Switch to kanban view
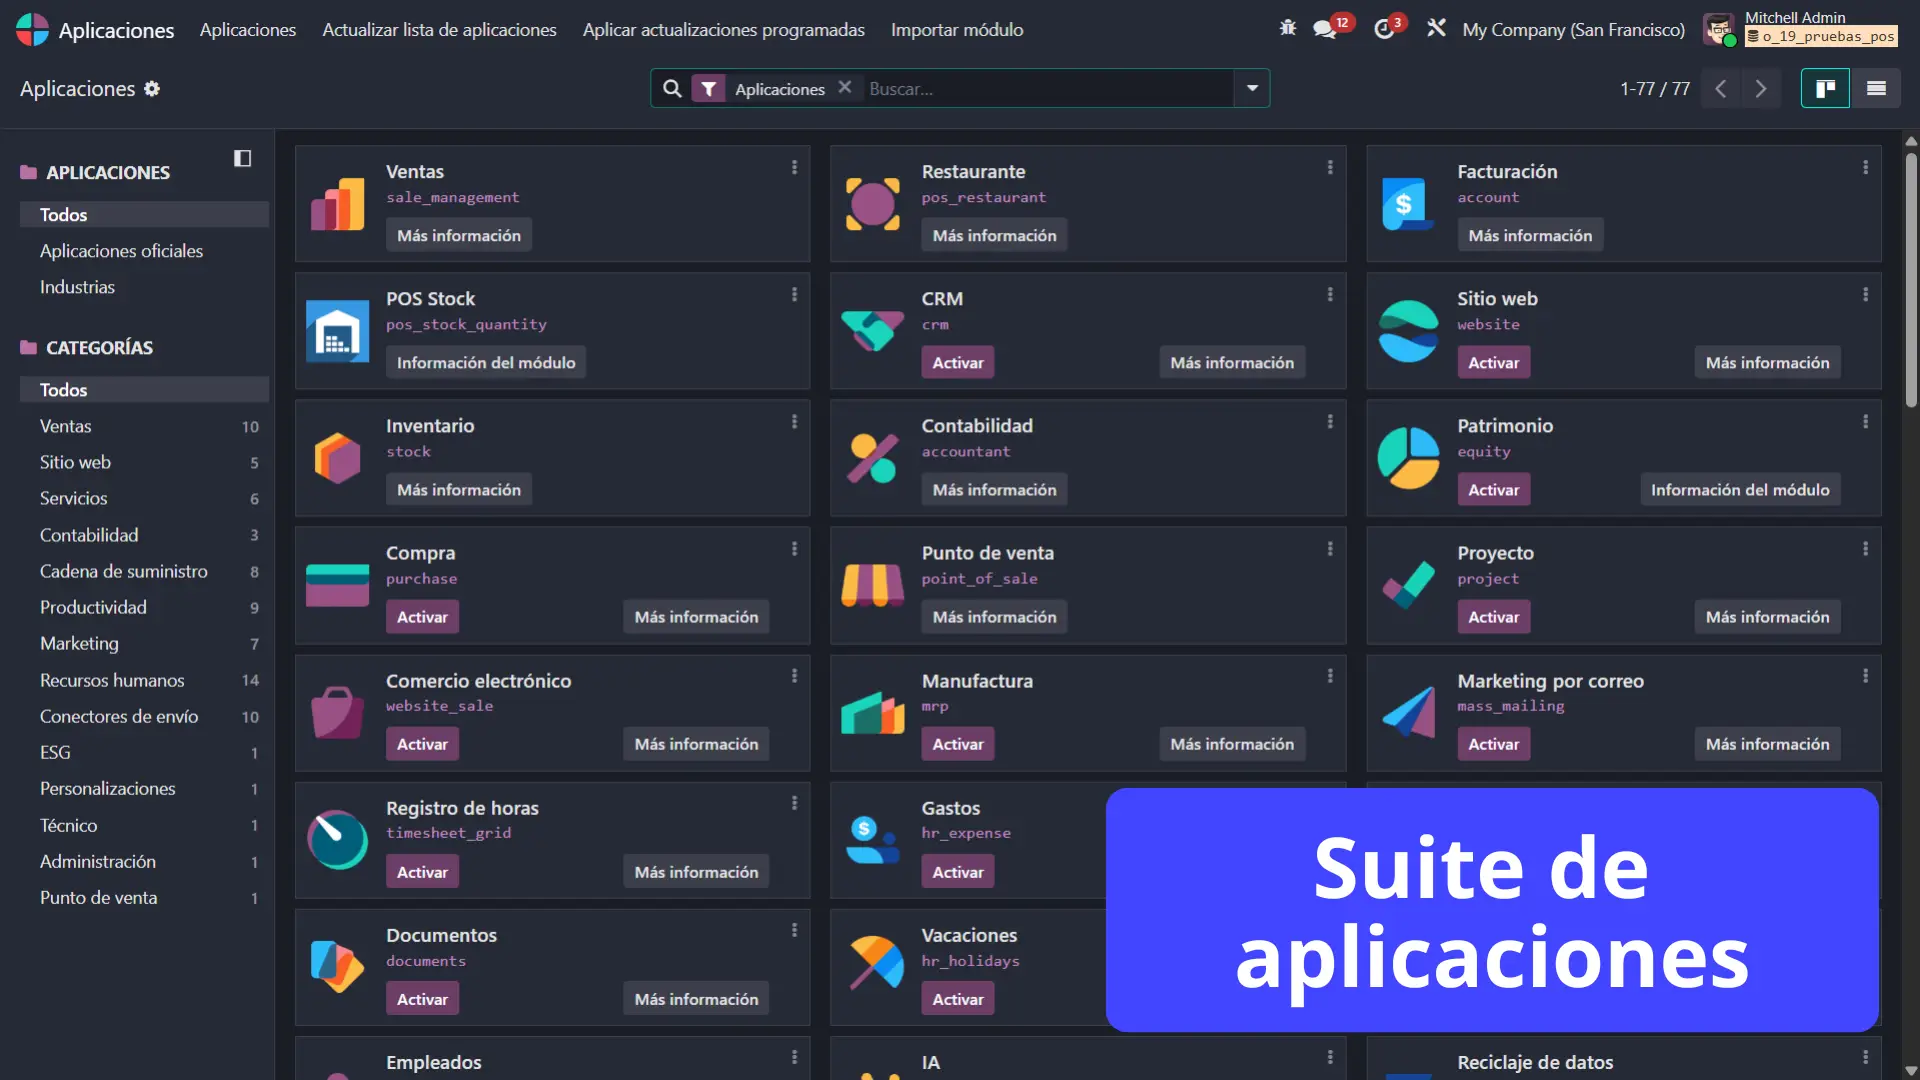This screenshot has height=1080, width=1920. tap(1825, 89)
